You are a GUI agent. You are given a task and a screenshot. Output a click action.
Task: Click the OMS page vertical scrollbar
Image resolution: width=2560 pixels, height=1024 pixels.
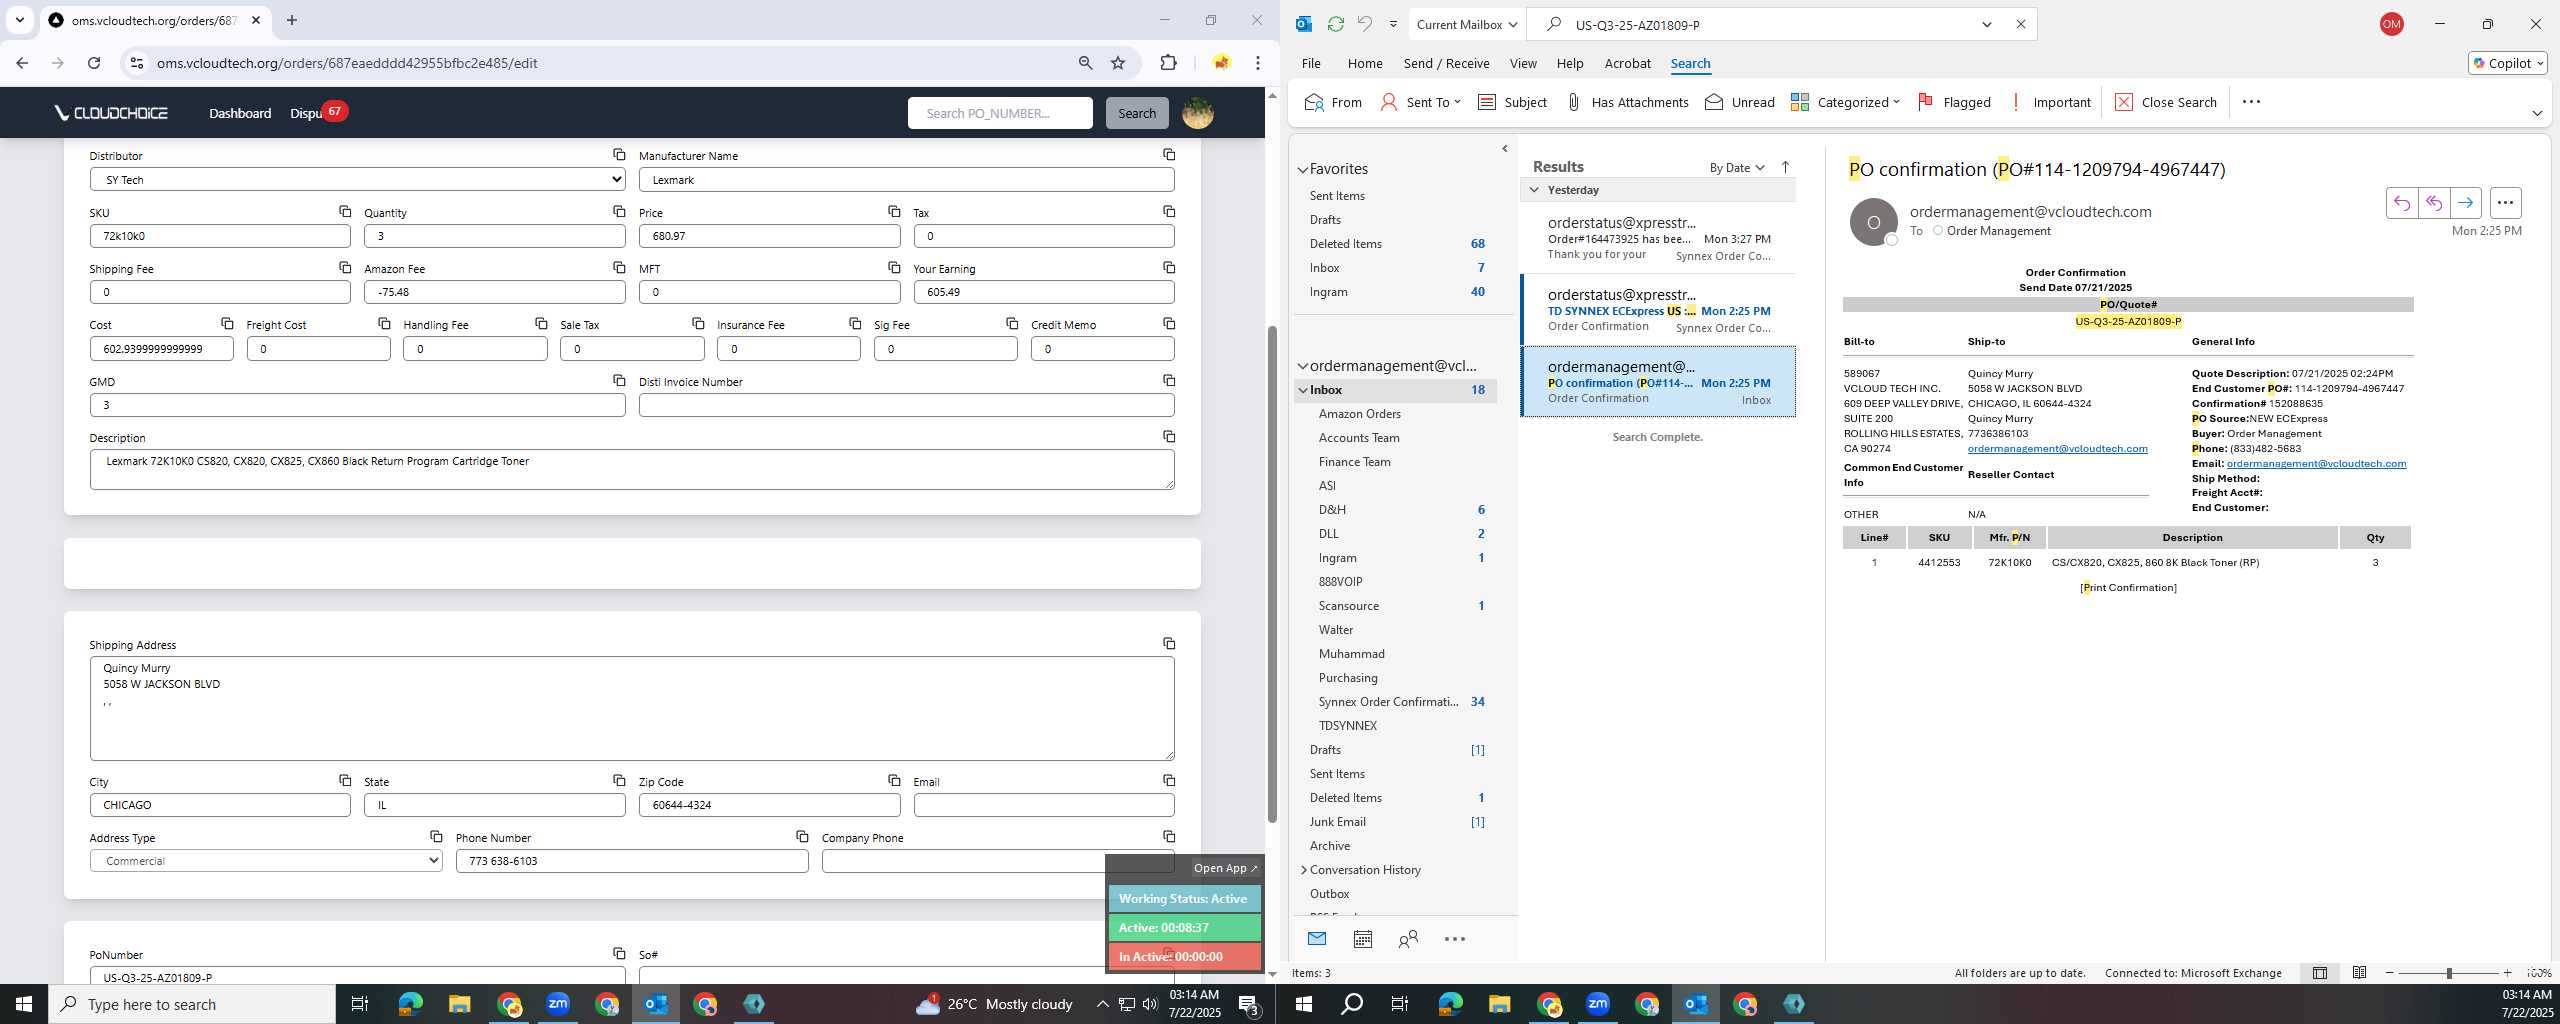coord(1272,573)
